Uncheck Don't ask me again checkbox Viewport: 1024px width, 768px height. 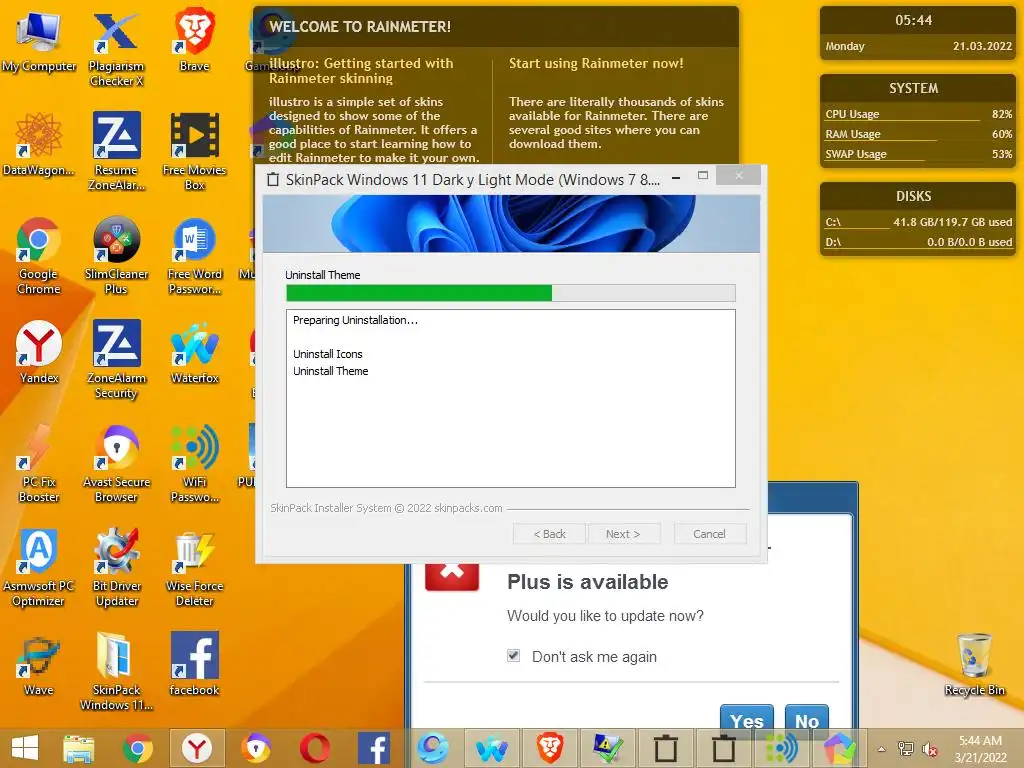coord(514,656)
